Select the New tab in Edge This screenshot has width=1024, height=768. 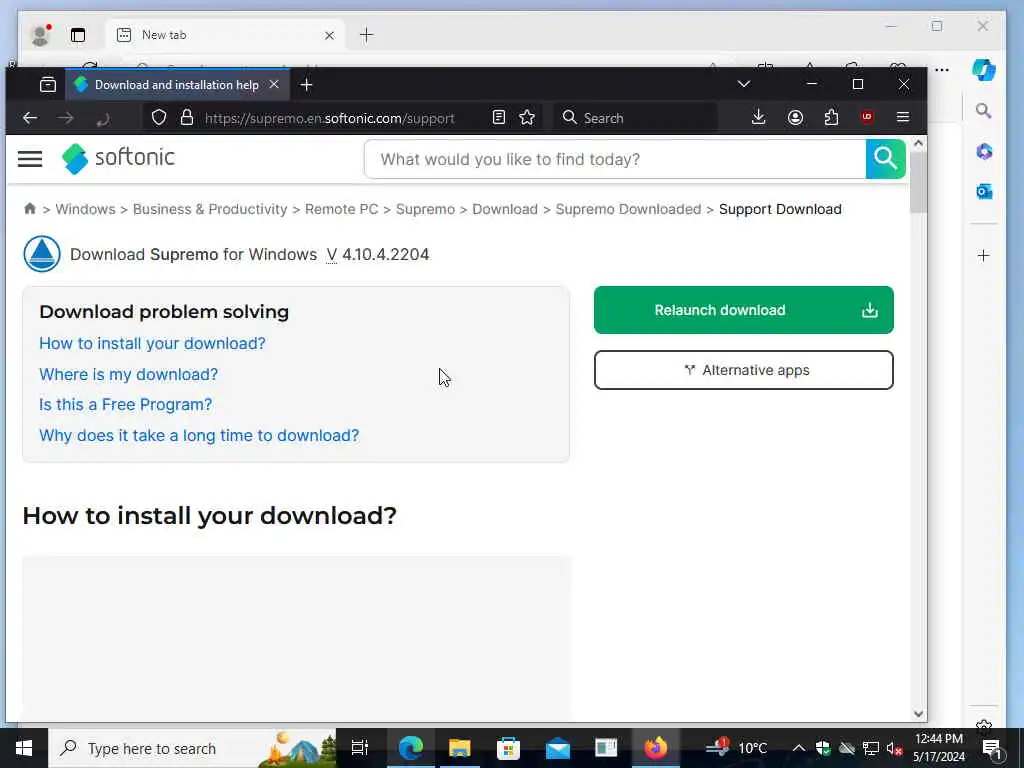[226, 35]
